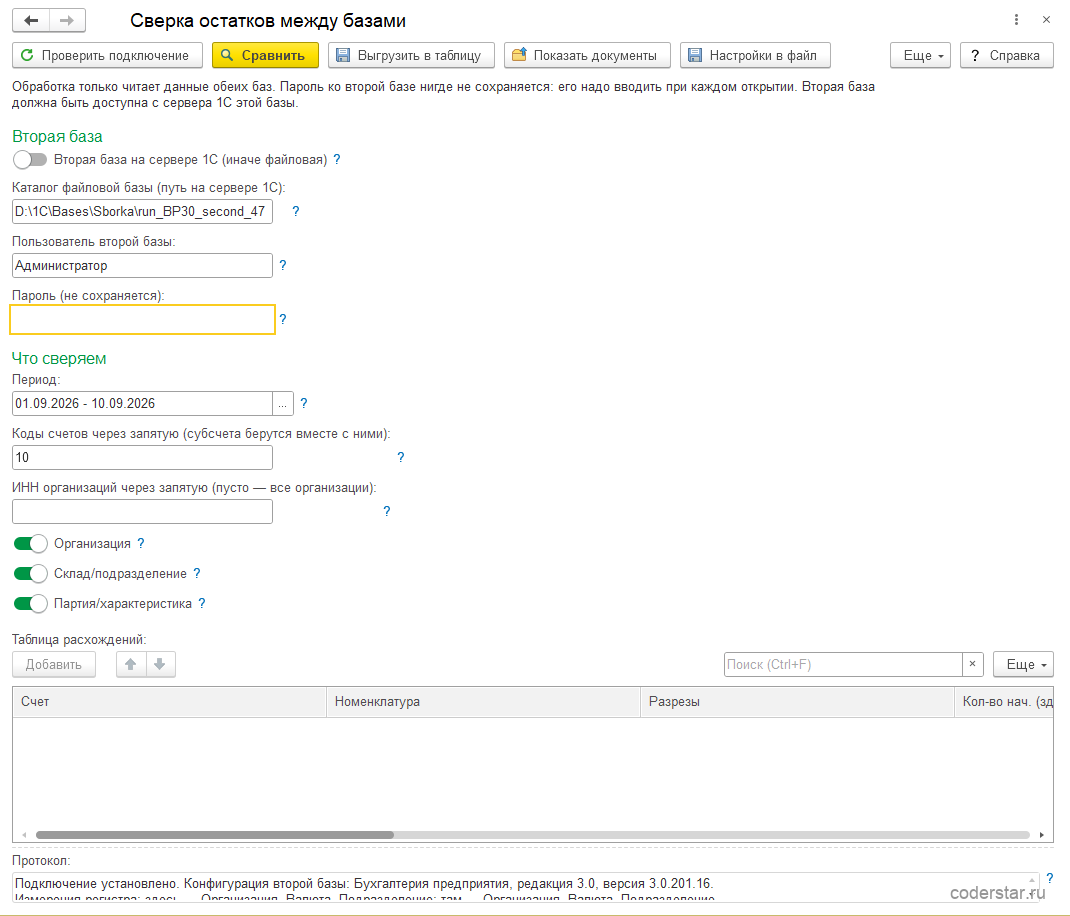This screenshot has width=1070, height=916.
Task: Click the Добавить button above the table
Action: [54, 664]
